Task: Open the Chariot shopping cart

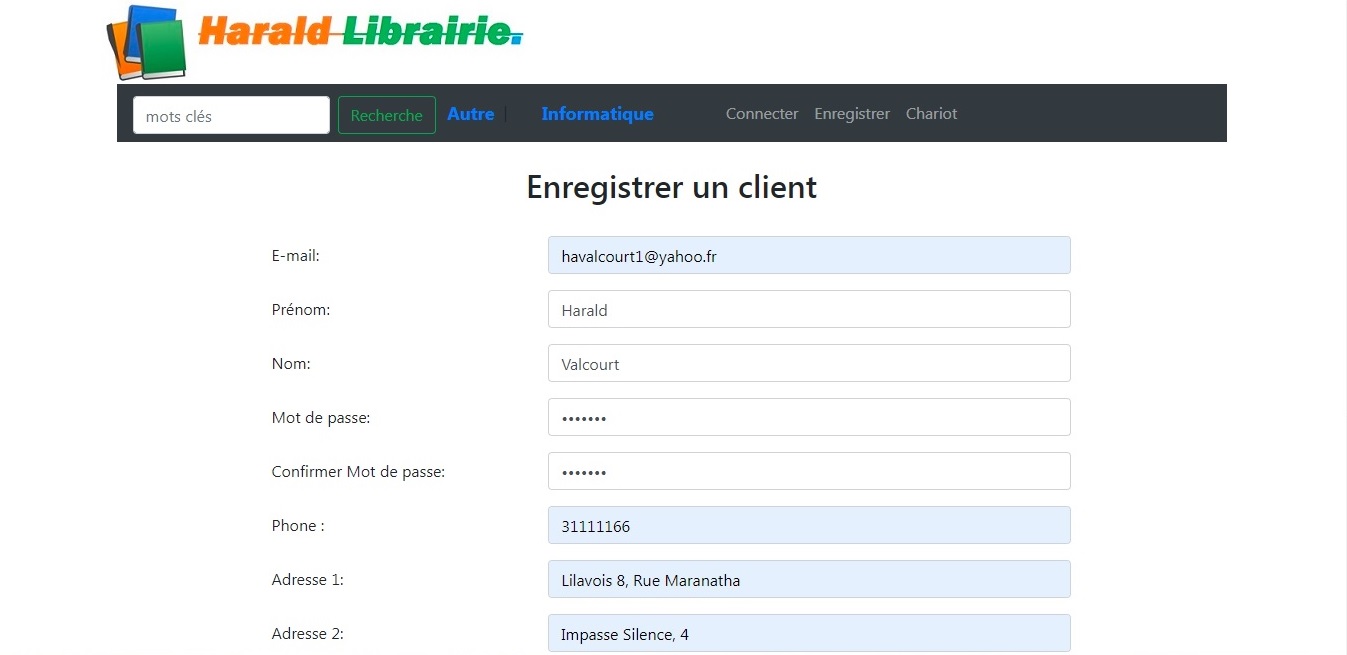Action: pos(931,114)
